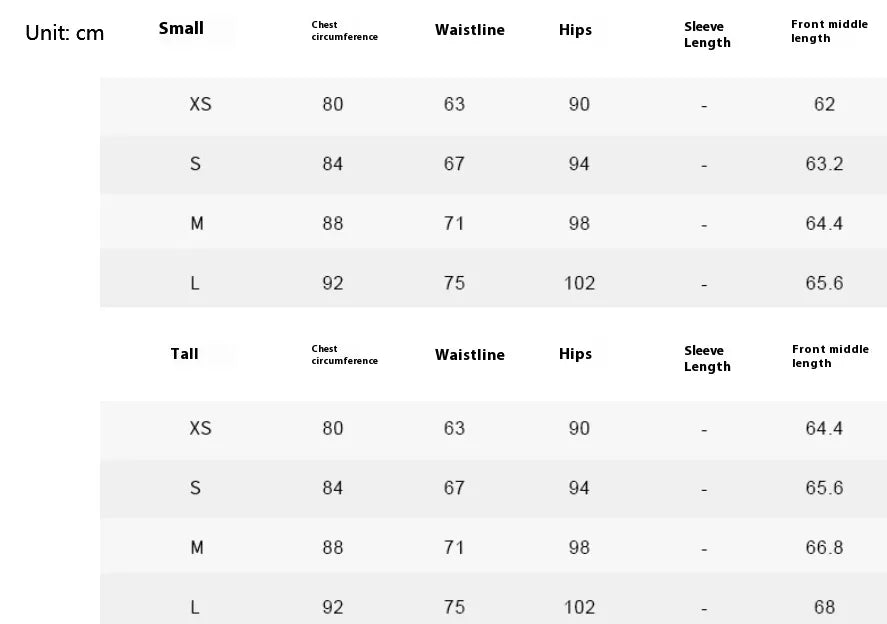The width and height of the screenshot is (887, 624).
Task: Select hips value 102 in Small table
Action: (579, 283)
